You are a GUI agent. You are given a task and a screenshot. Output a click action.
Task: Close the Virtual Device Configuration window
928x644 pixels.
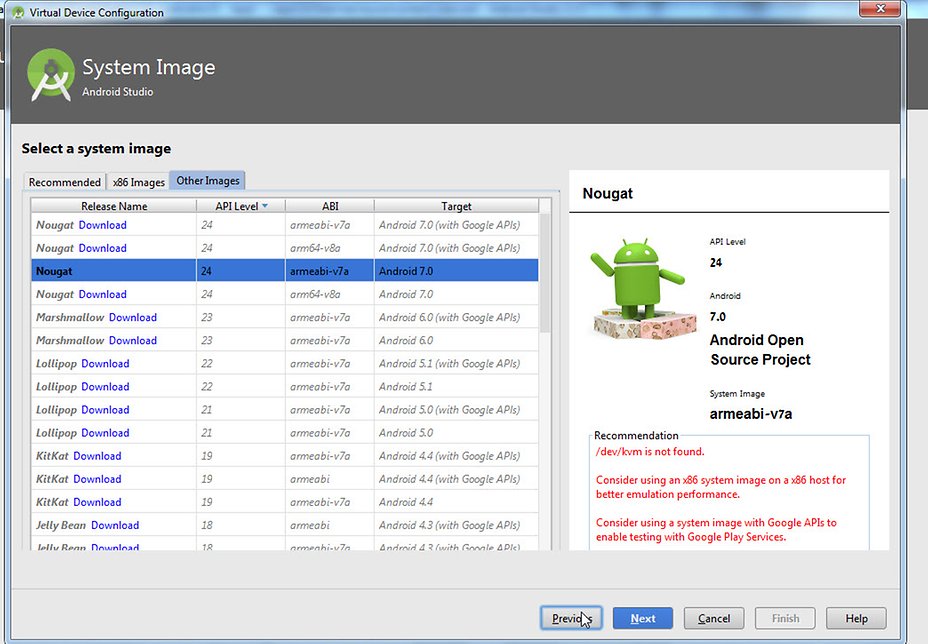coord(880,8)
